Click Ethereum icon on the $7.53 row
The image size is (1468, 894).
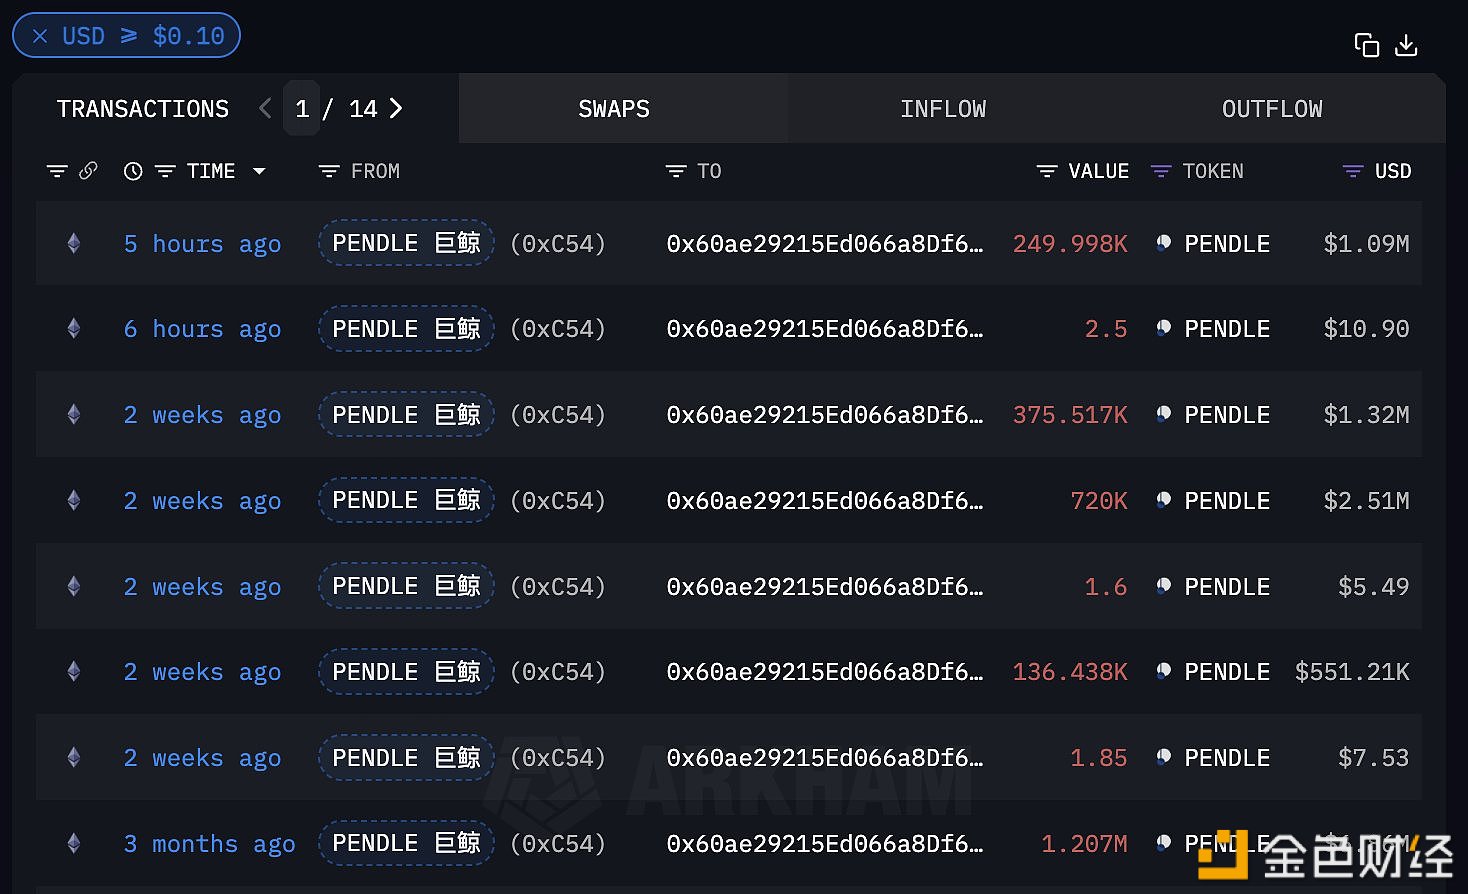click(x=74, y=757)
